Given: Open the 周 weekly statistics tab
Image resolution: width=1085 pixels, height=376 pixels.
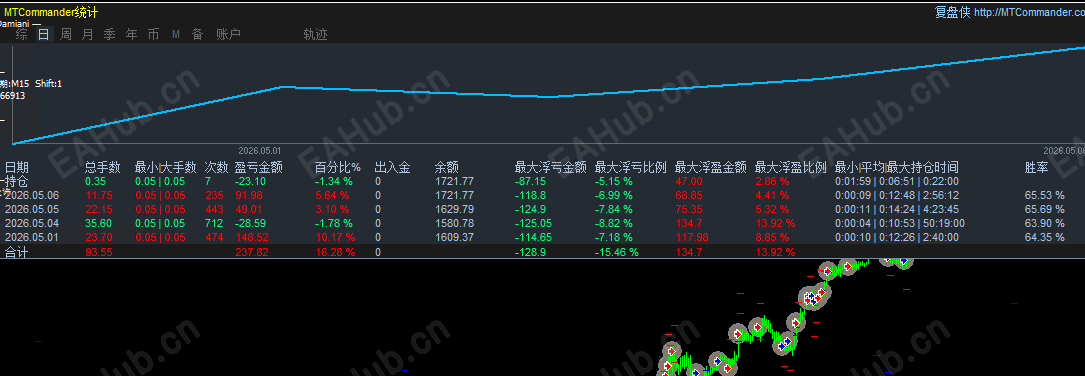Looking at the screenshot, I should point(66,35).
